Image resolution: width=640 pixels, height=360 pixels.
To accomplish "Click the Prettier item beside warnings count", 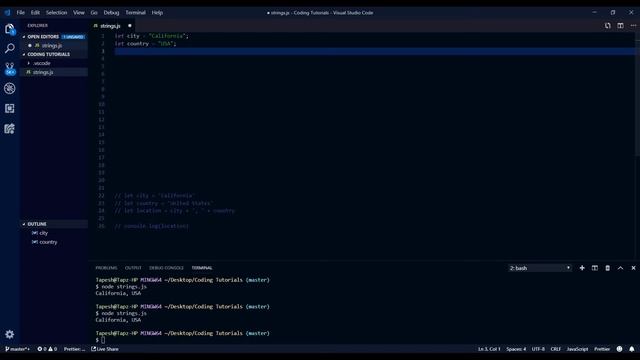I will pyautogui.click(x=74, y=349).
